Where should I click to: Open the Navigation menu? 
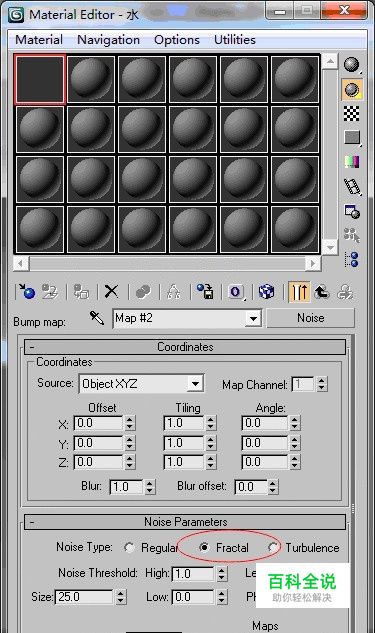108,40
